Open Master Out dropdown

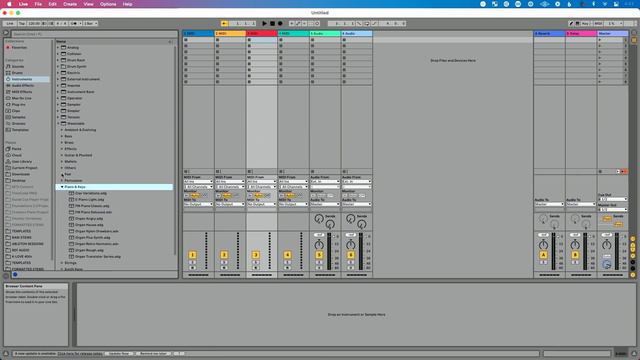pos(613,209)
